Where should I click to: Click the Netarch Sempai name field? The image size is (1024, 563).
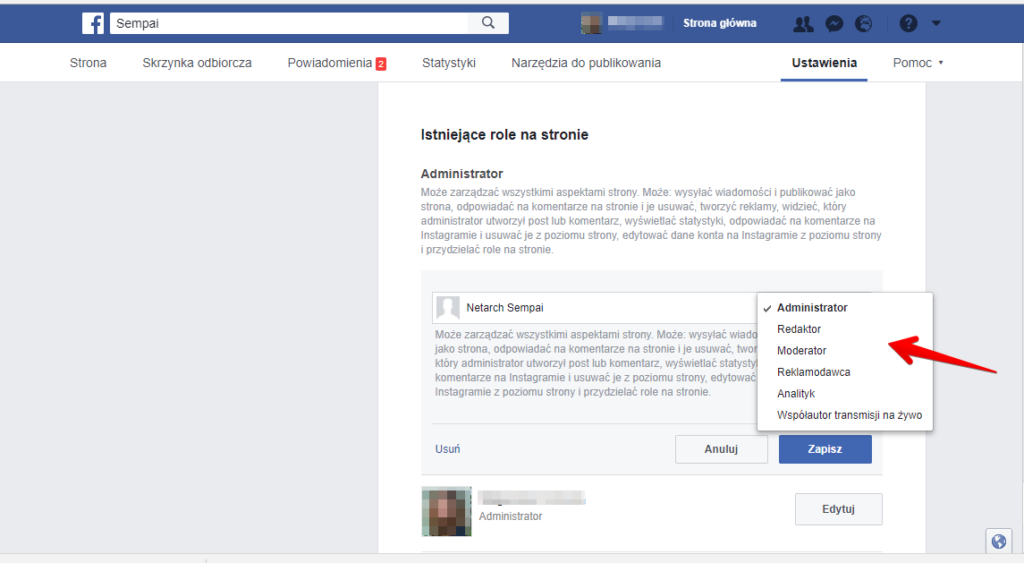click(594, 308)
